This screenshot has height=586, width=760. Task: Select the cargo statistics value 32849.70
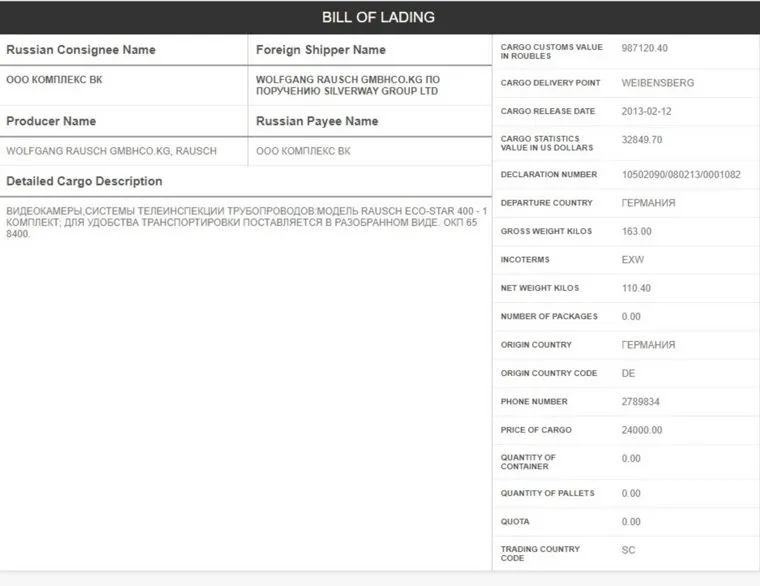641,140
